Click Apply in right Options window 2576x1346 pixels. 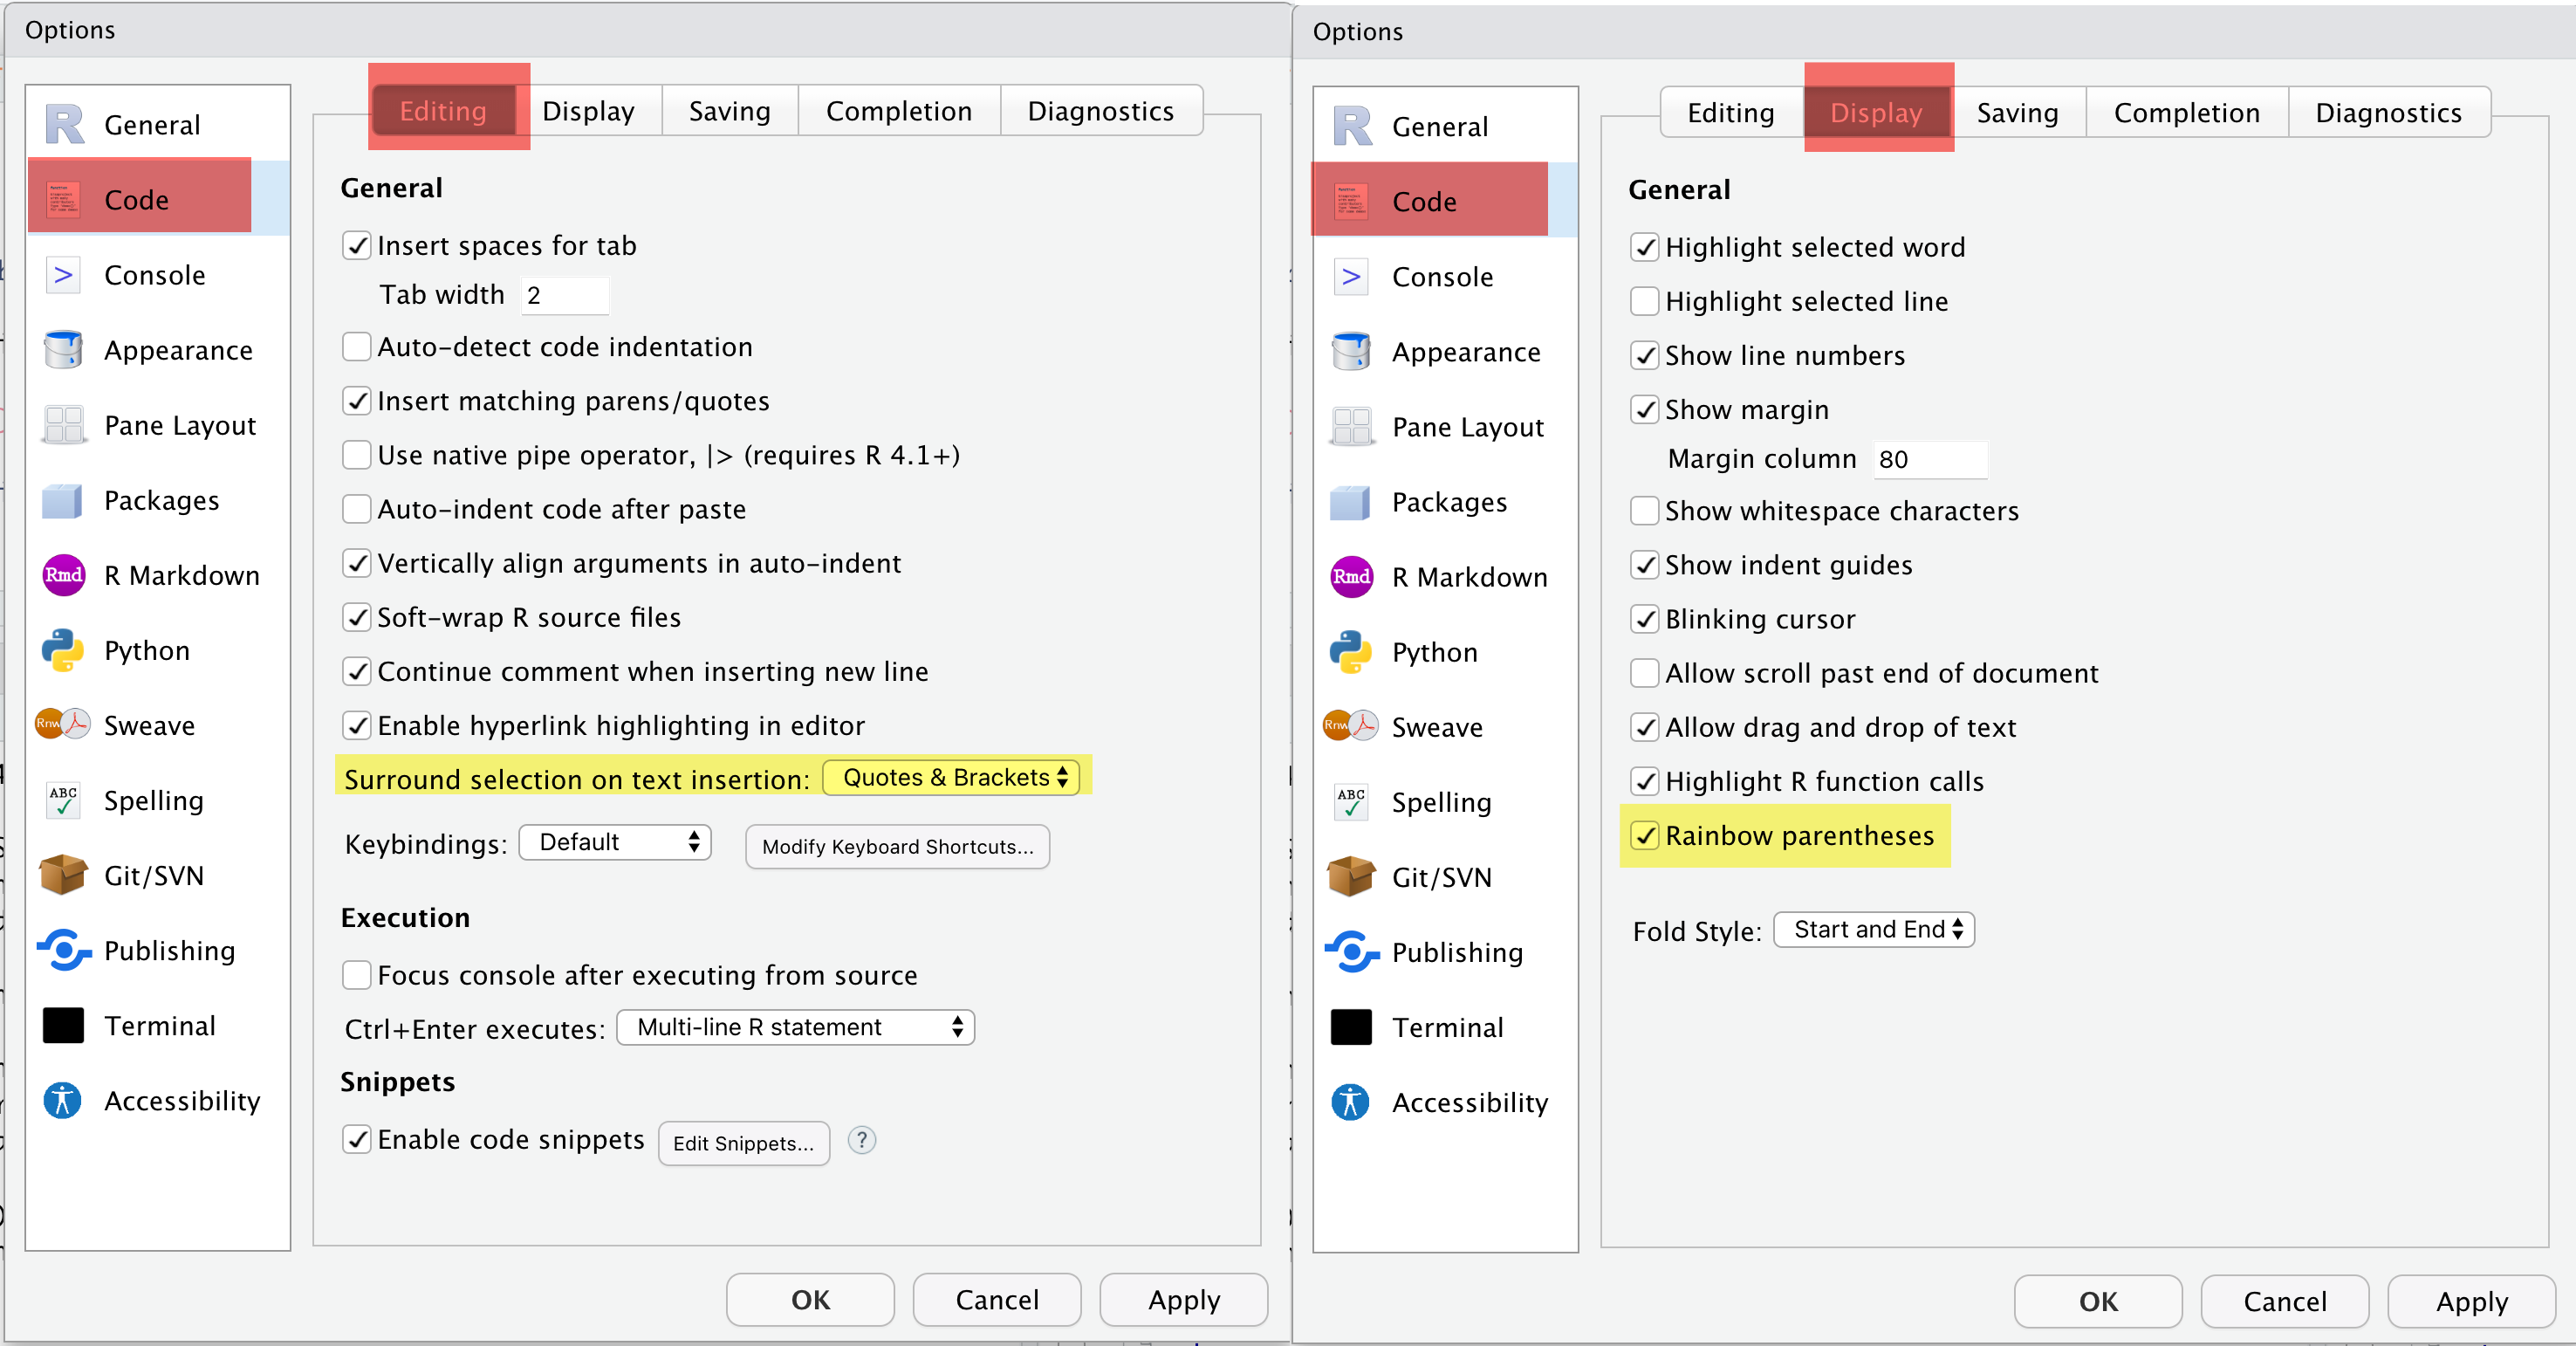[2472, 1302]
